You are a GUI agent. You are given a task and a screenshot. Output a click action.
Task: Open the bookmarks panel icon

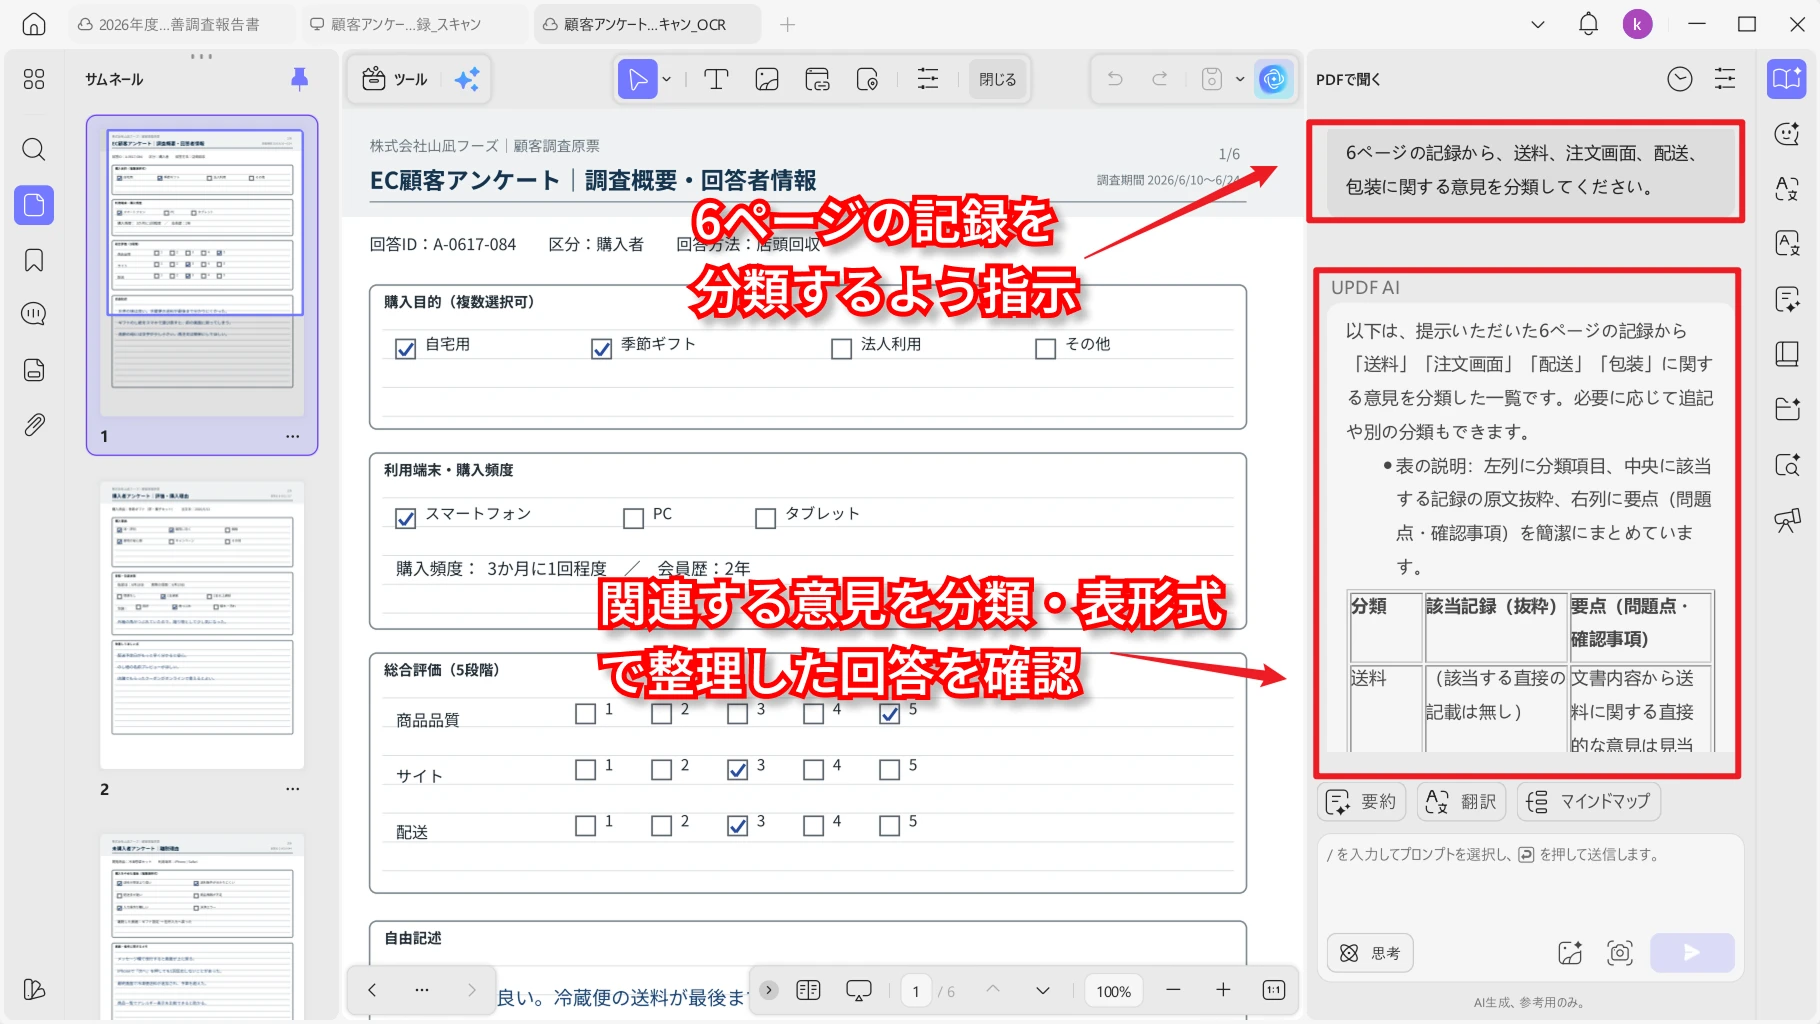[x=34, y=260]
